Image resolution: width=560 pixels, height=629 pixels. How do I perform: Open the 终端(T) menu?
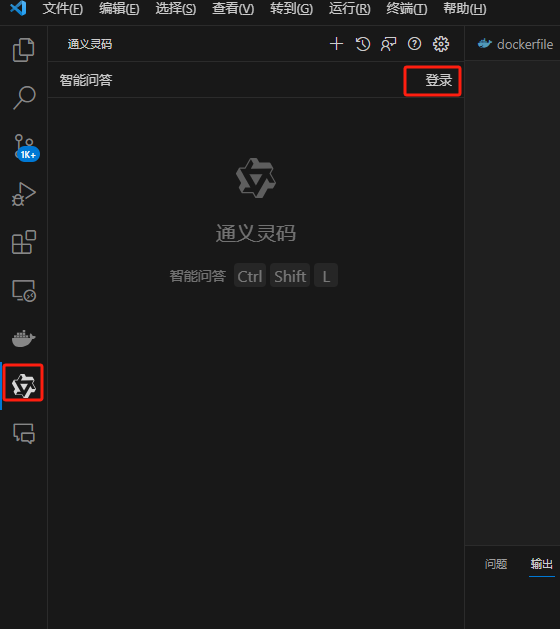point(406,8)
